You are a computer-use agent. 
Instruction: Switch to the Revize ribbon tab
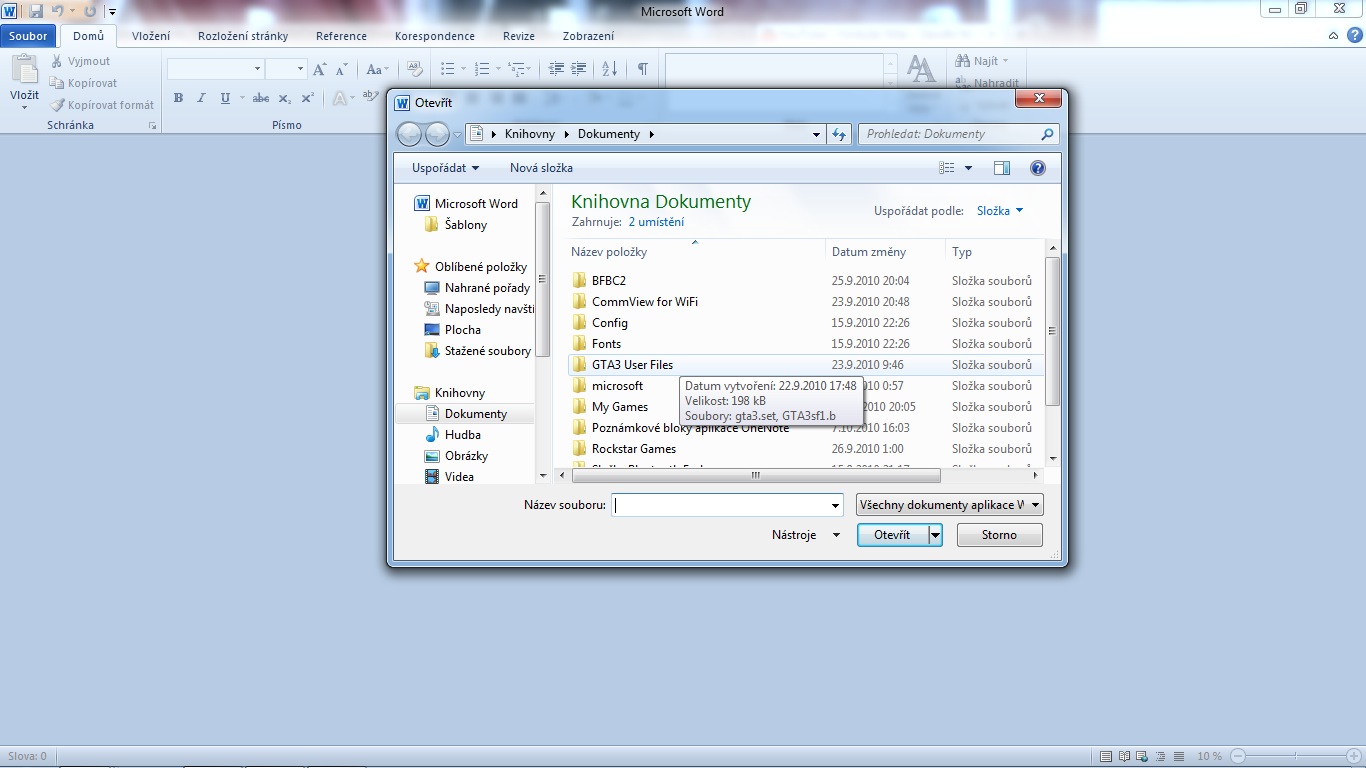519,36
